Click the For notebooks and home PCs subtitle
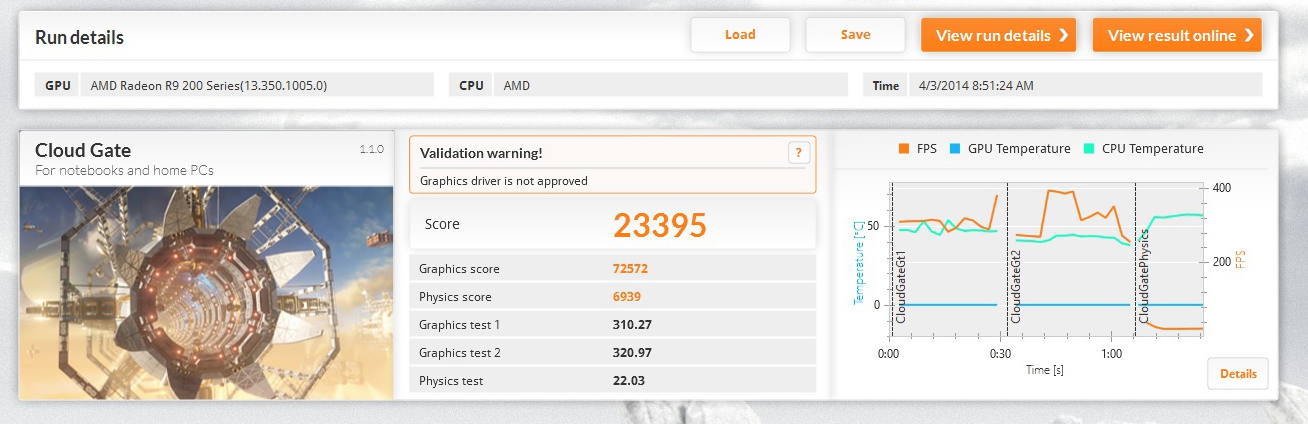 tap(124, 170)
